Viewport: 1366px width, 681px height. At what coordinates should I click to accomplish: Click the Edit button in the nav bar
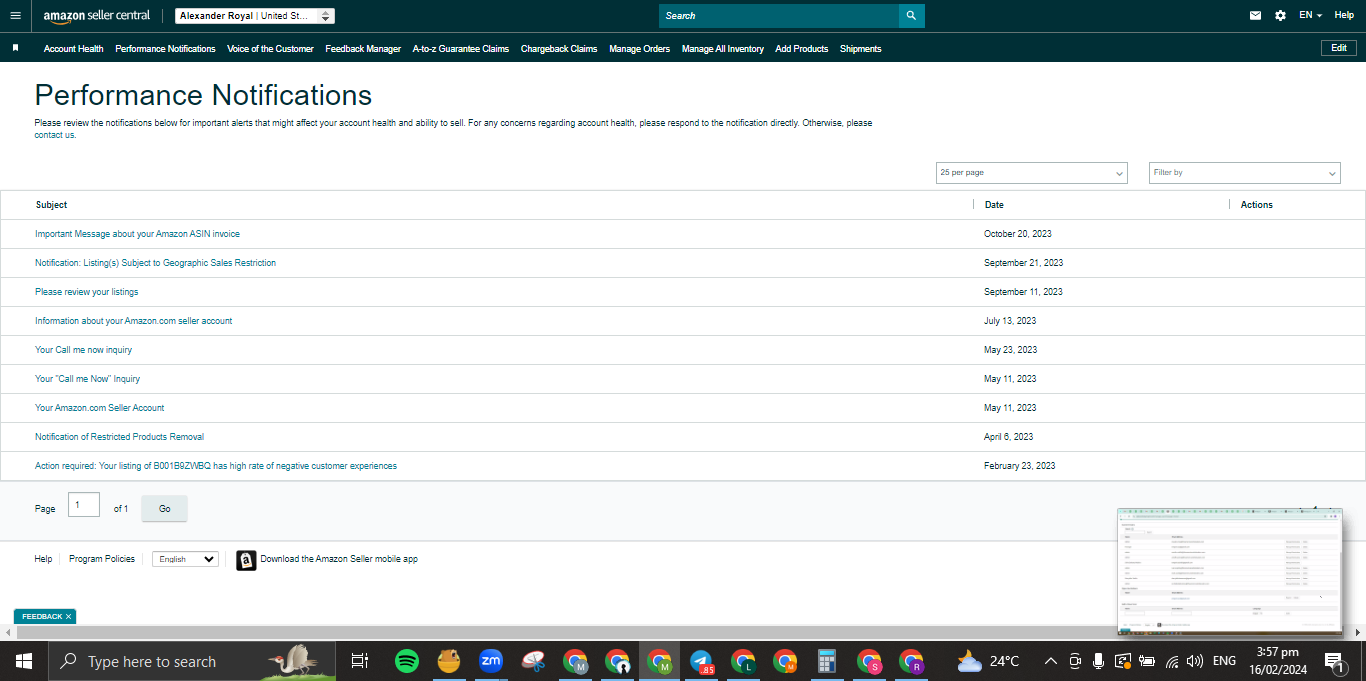click(1339, 48)
